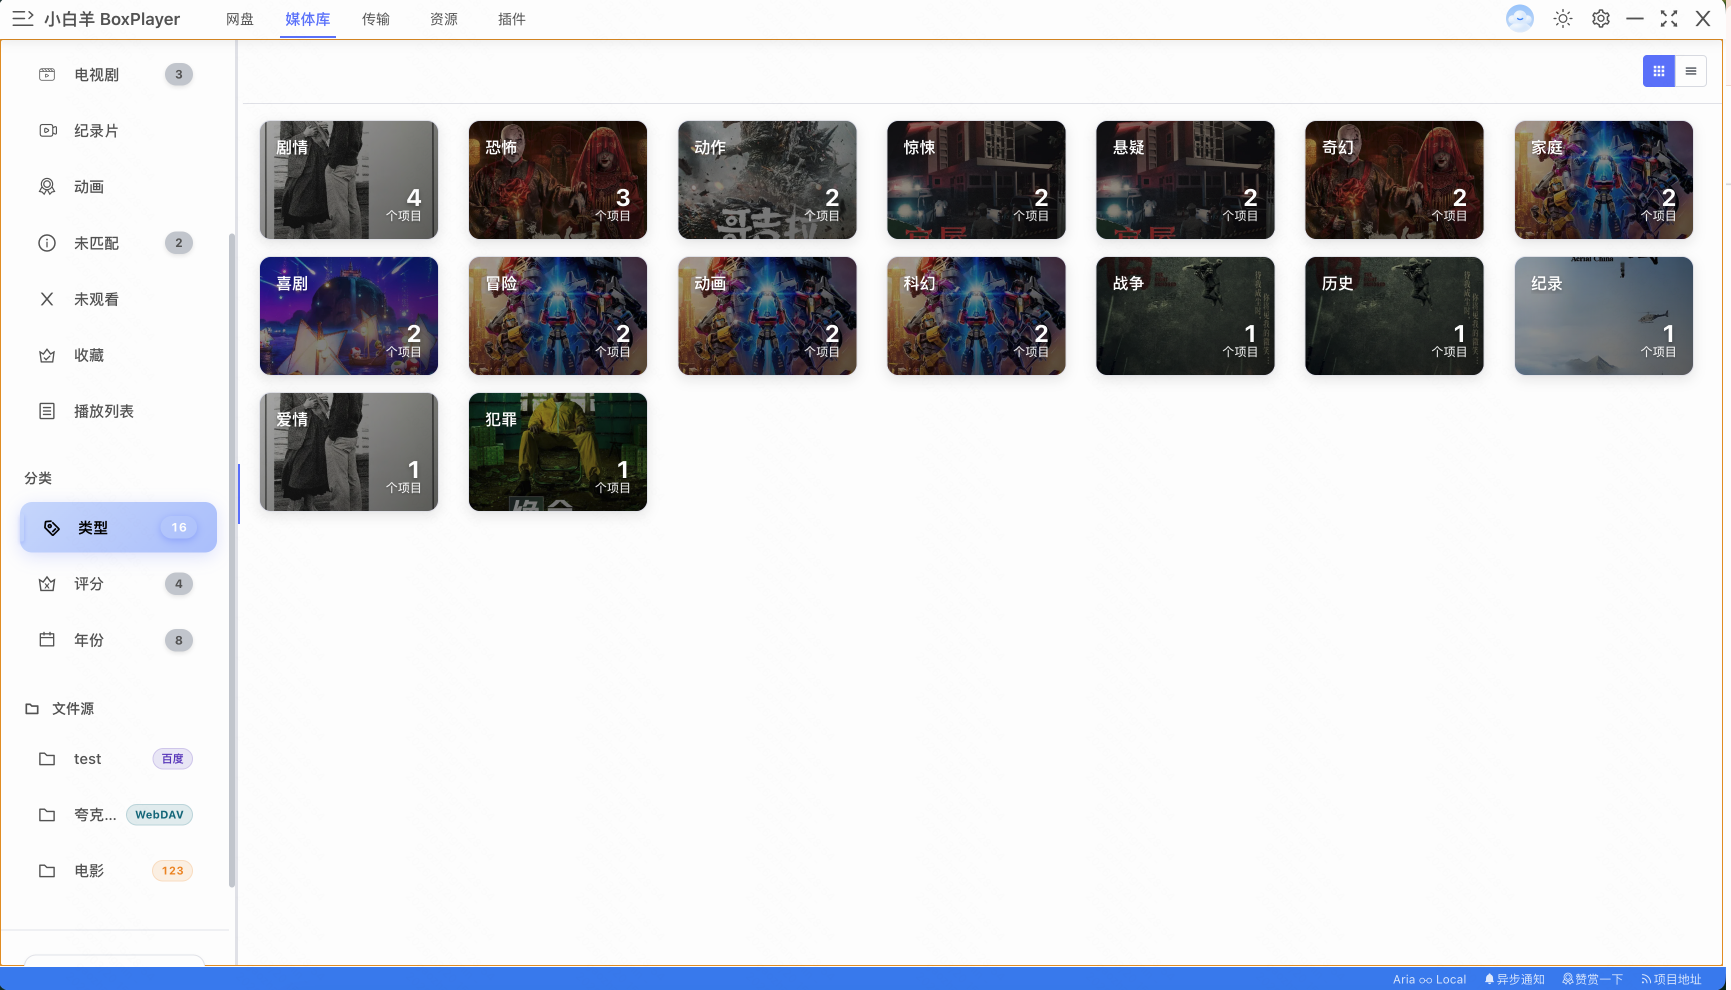Collapse sidebar with the hamburger menu icon
1731x990 pixels.
pyautogui.click(x=22, y=19)
